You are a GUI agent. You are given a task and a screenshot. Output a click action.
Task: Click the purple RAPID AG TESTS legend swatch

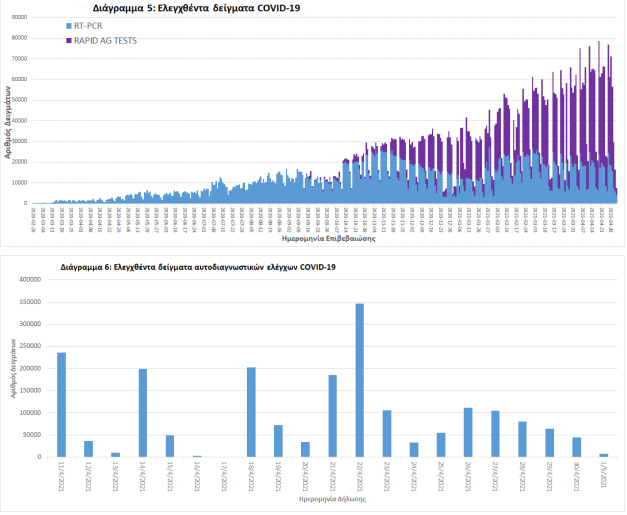pos(68,40)
